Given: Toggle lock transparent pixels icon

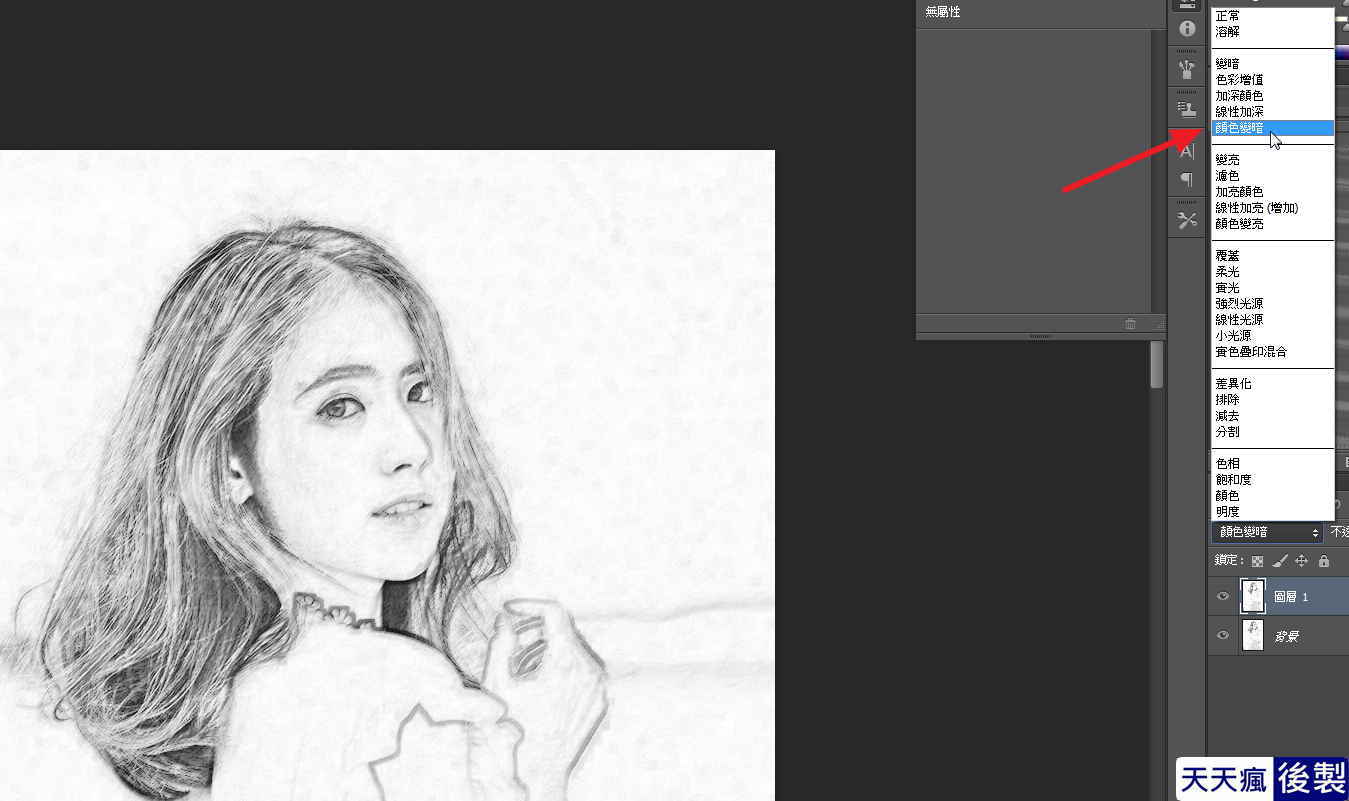Looking at the screenshot, I should point(1257,561).
